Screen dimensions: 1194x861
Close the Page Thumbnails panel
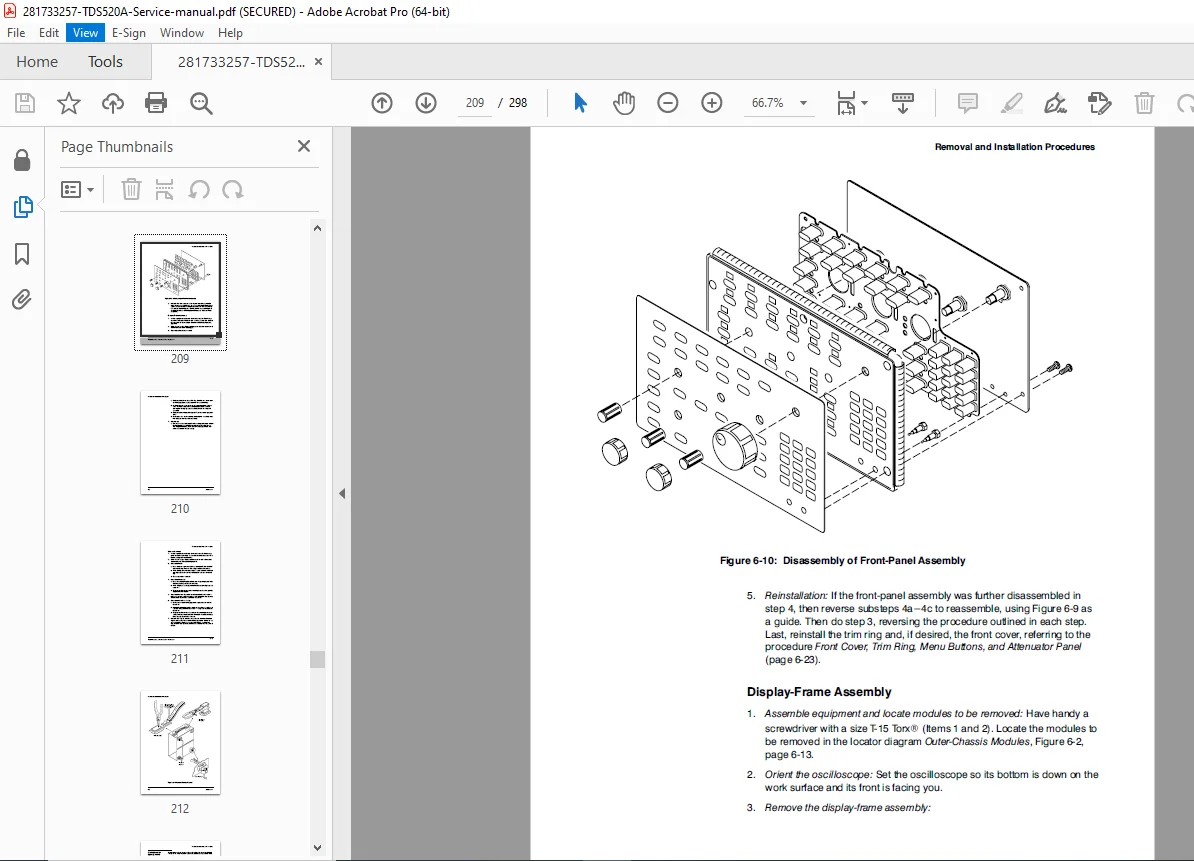pyautogui.click(x=304, y=146)
